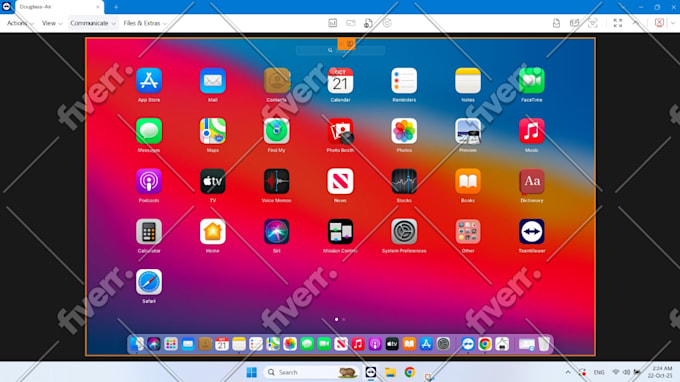Expand the Files & Extras menu
The height and width of the screenshot is (382, 680).
145,23
